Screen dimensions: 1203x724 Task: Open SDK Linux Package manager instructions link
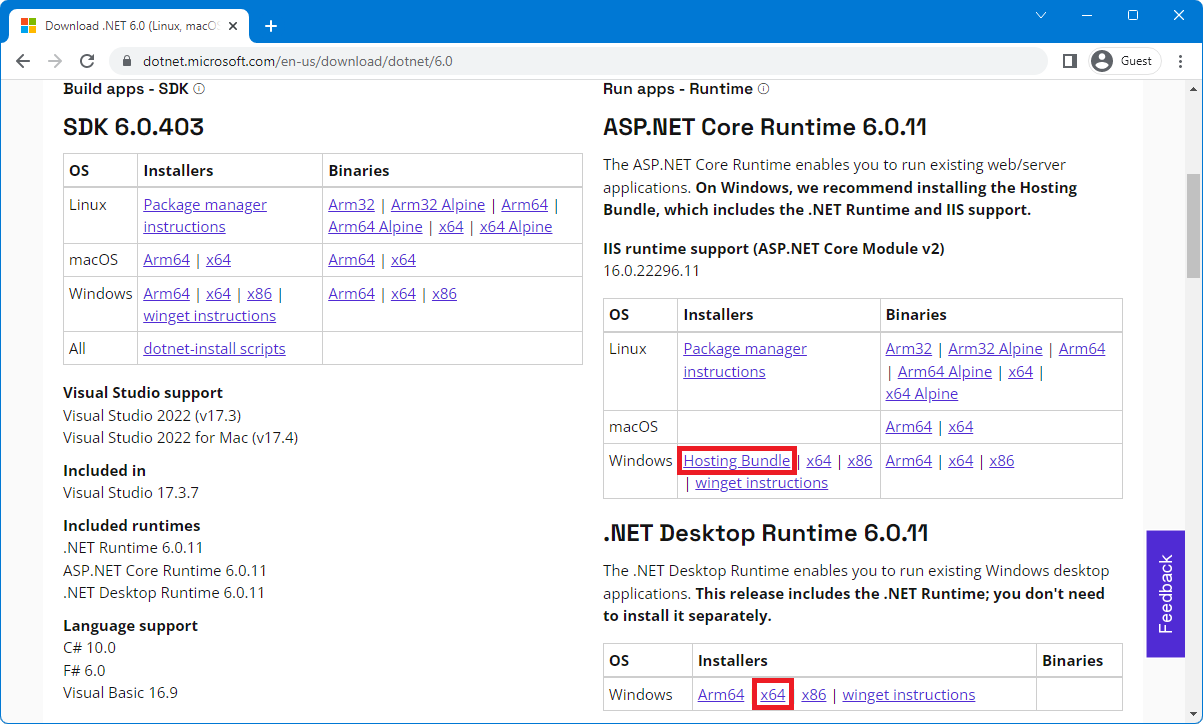point(205,215)
